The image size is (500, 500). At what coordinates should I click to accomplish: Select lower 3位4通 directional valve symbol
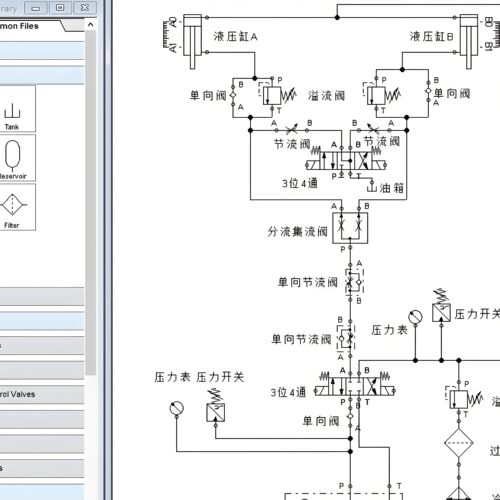point(355,386)
